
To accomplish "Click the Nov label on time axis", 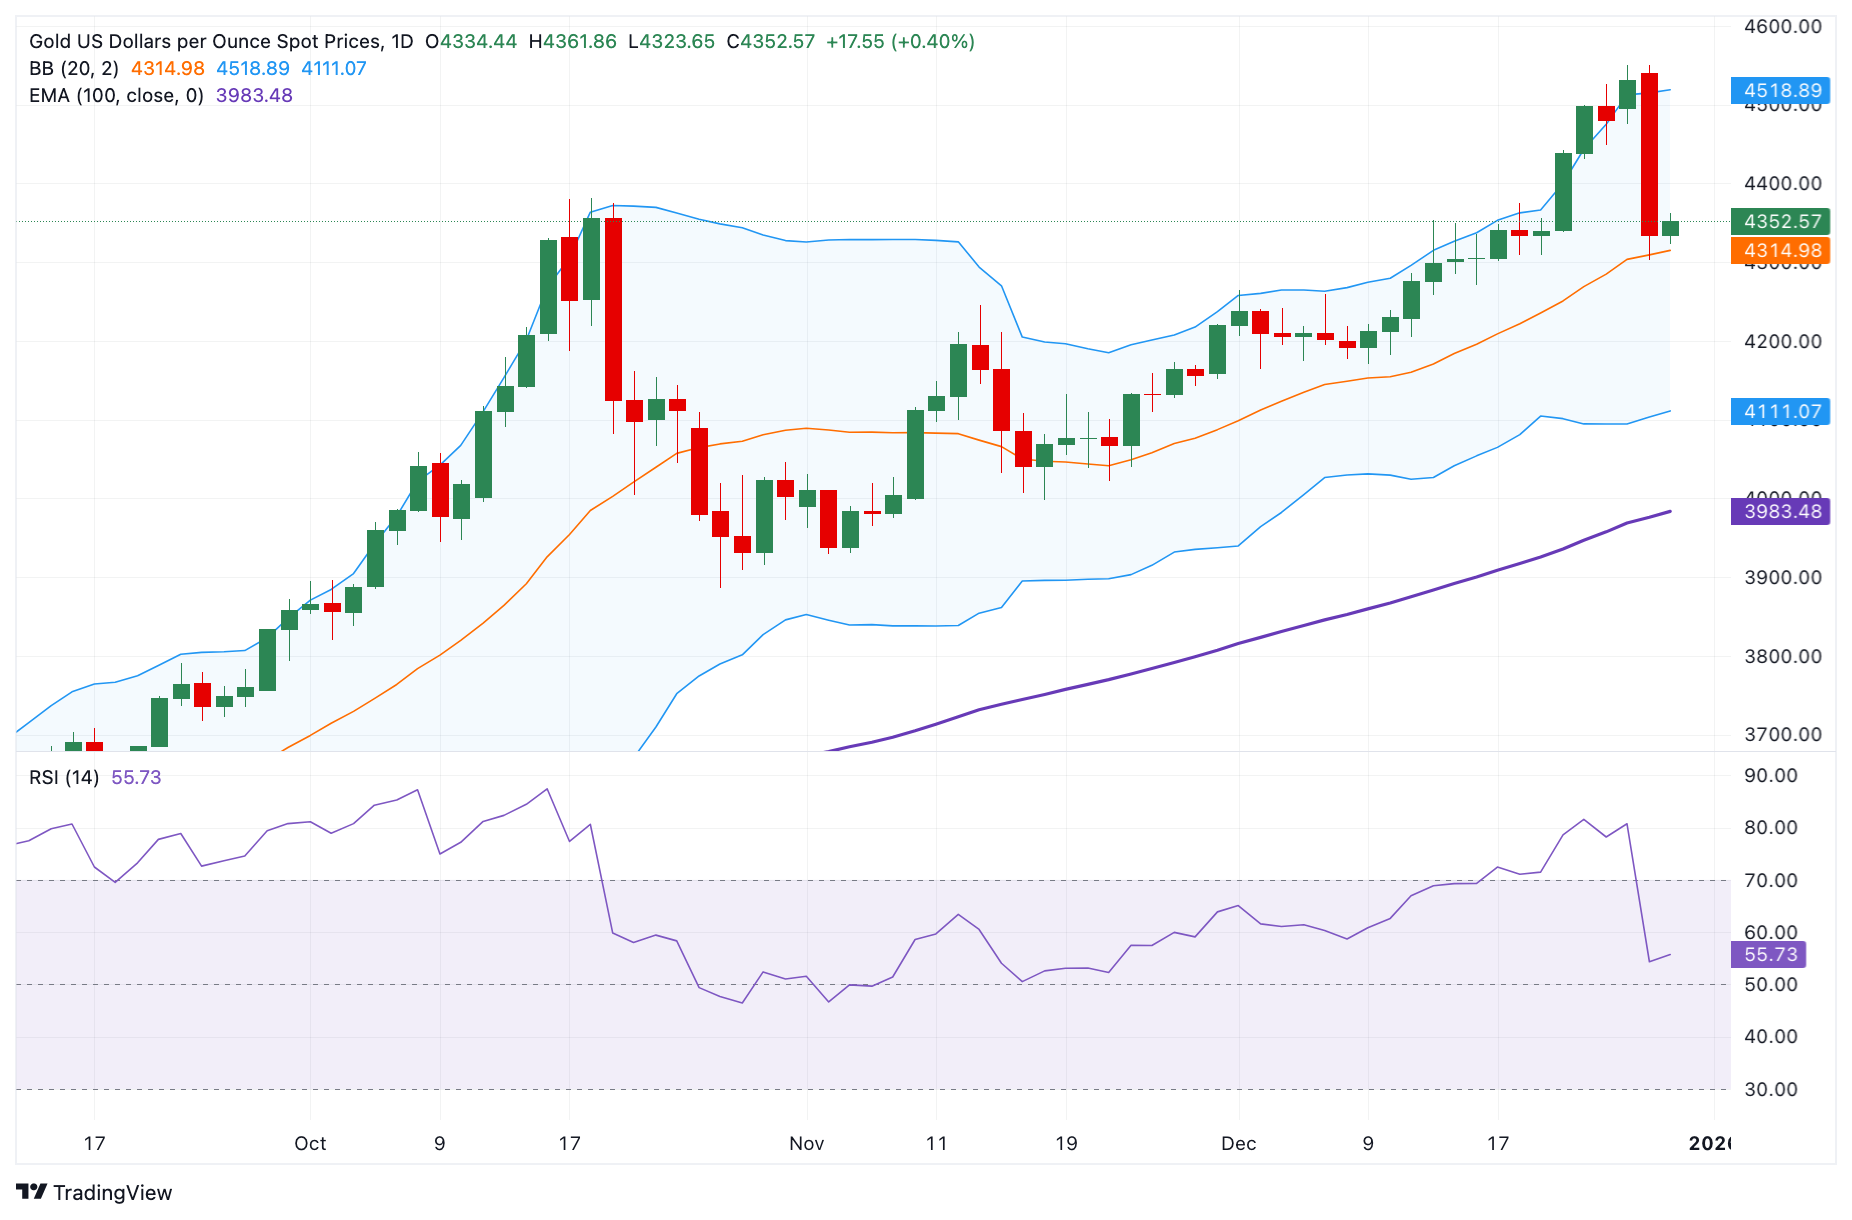I will click(806, 1143).
